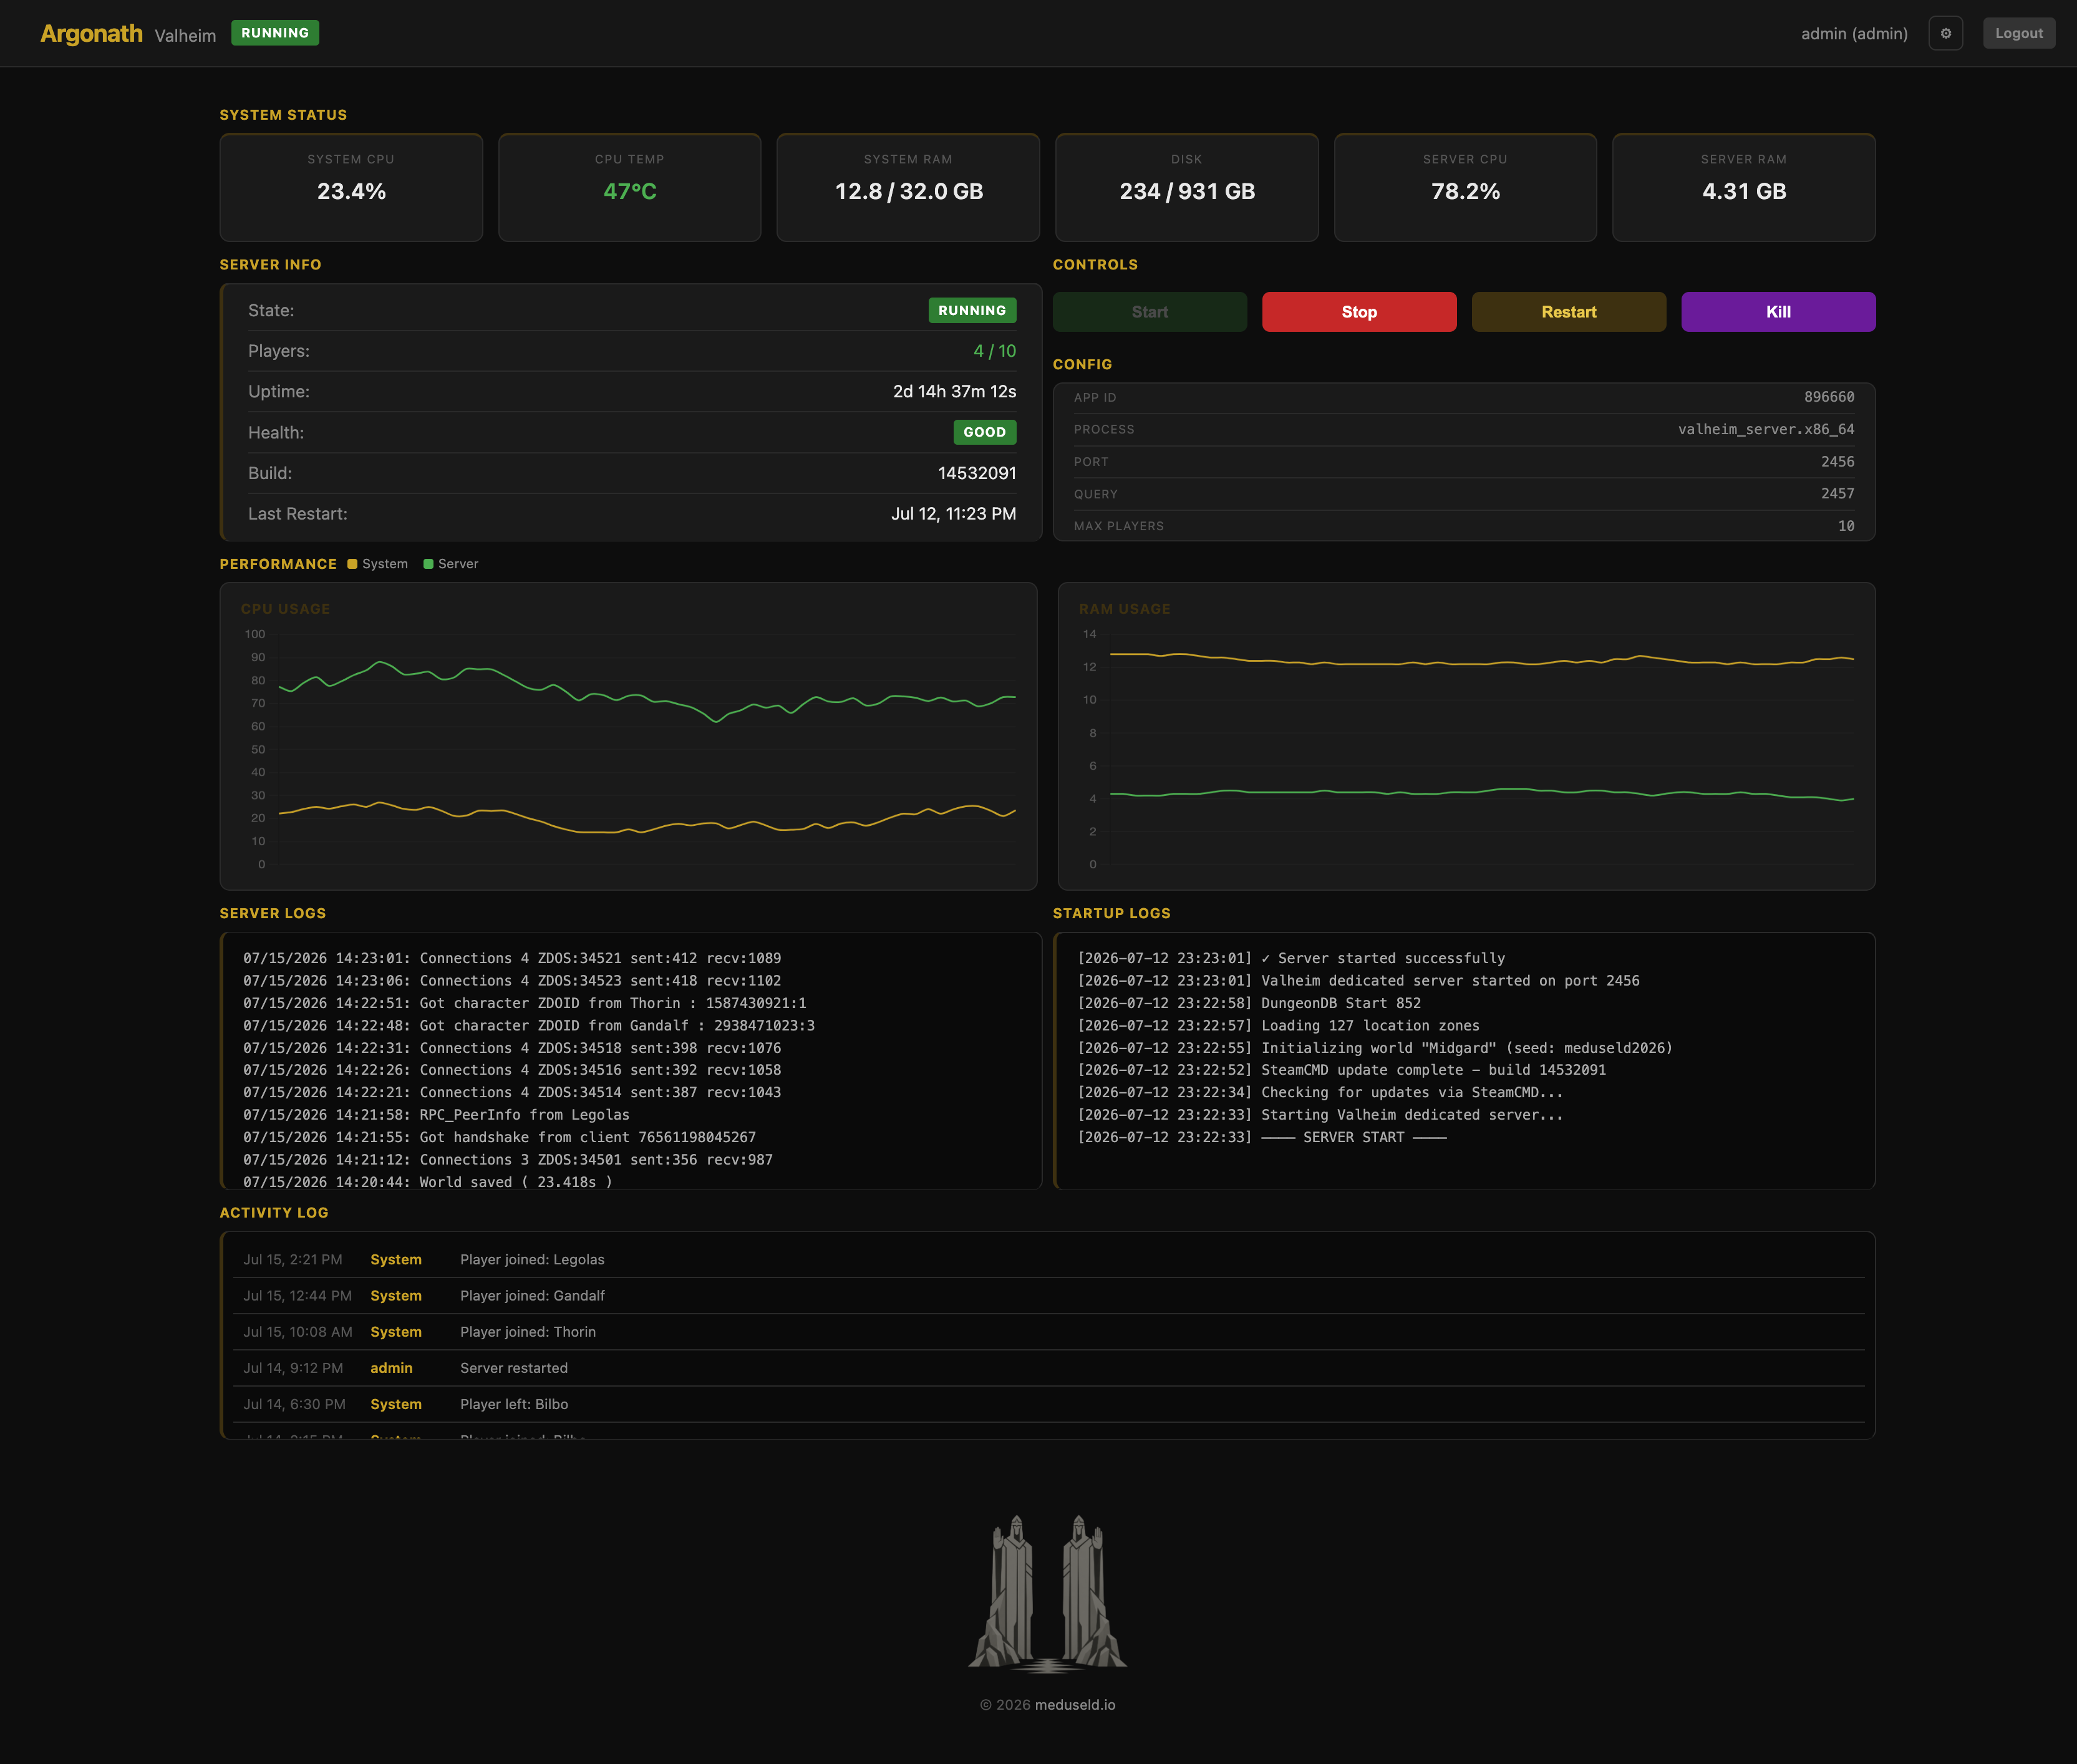Click the Argonath brand title
2077x1764 pixels.
click(x=91, y=34)
